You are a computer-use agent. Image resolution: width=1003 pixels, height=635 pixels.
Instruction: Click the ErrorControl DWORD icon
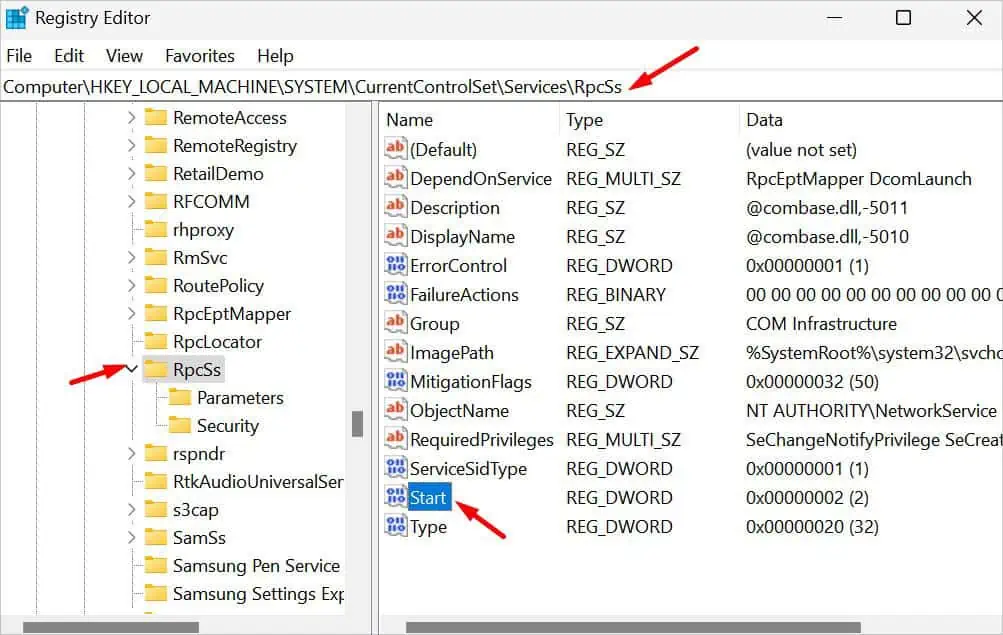click(396, 265)
